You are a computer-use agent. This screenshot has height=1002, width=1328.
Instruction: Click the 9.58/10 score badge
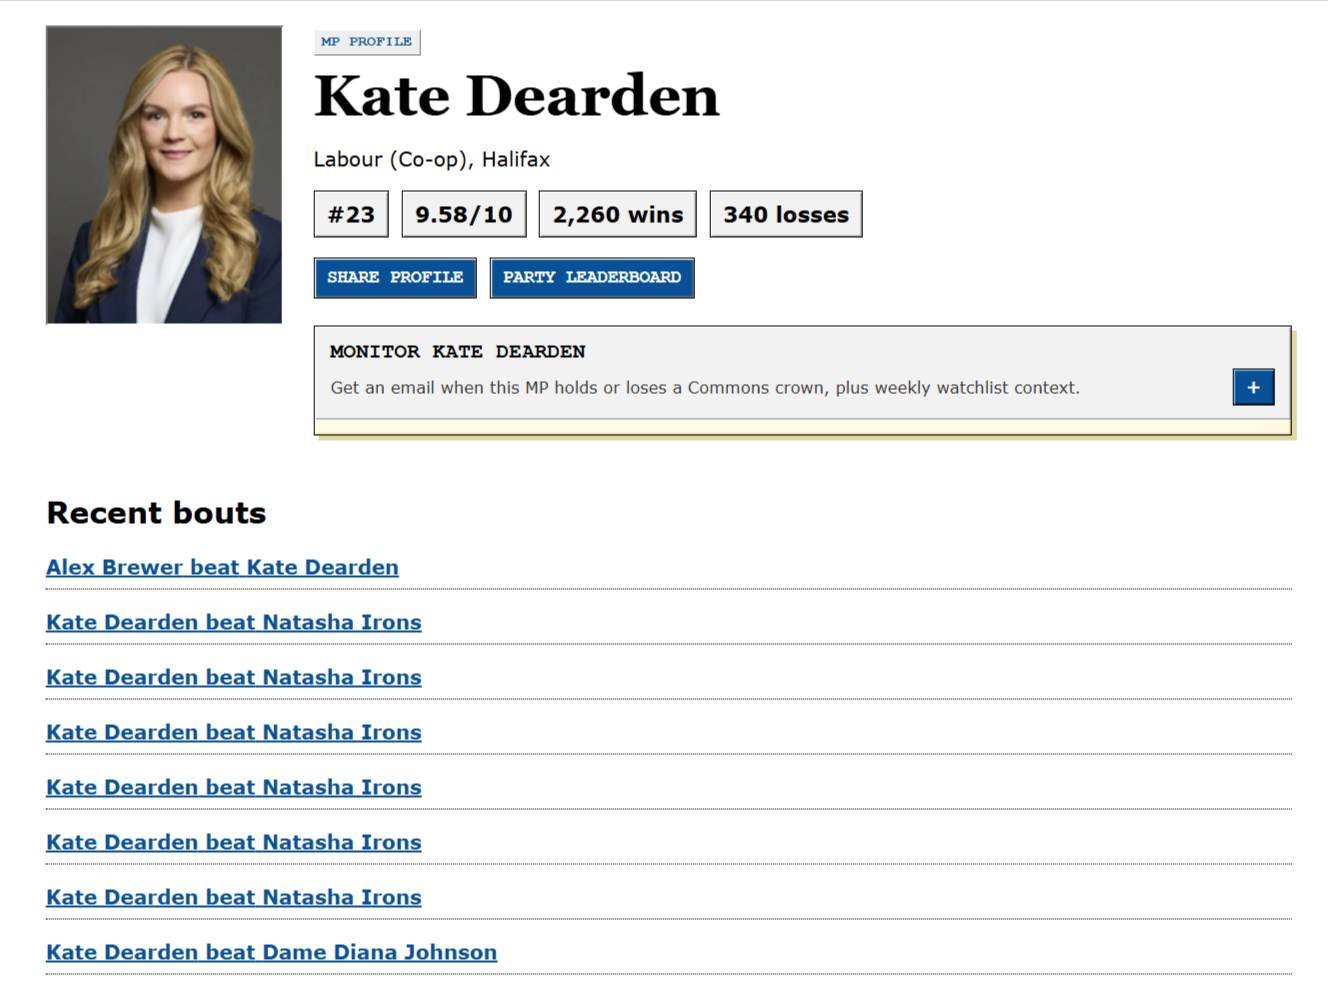pyautogui.click(x=464, y=214)
